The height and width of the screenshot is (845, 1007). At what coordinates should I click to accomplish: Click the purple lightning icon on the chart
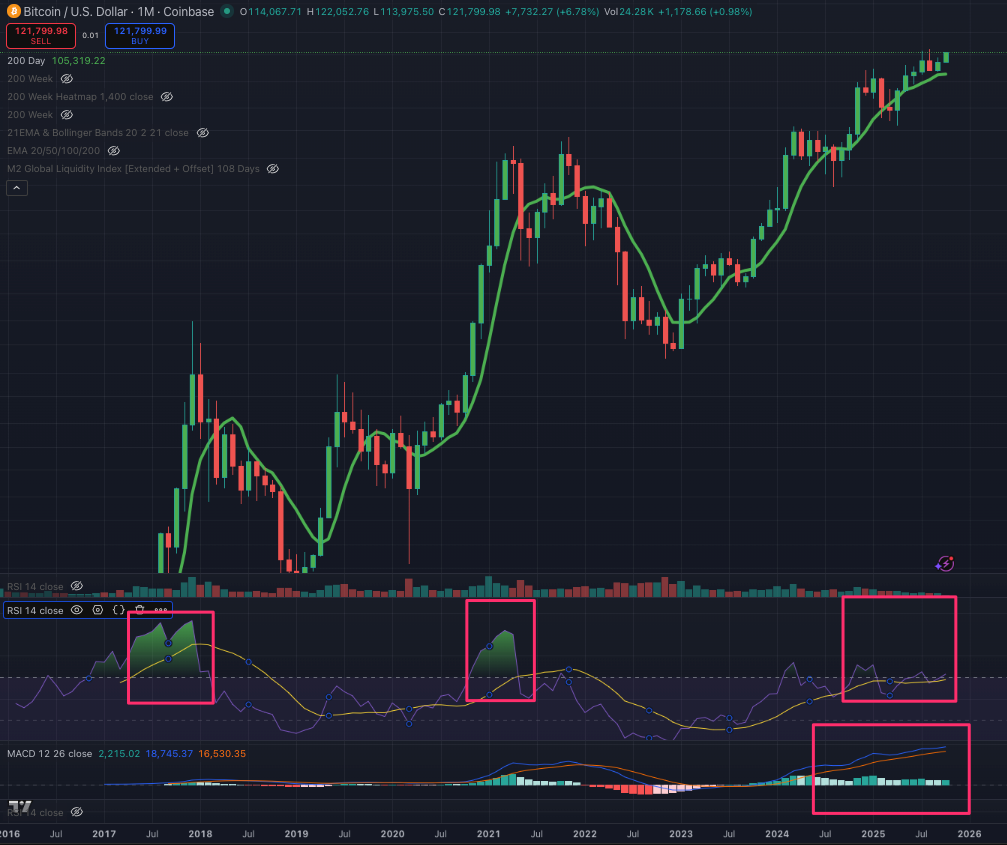point(944,564)
